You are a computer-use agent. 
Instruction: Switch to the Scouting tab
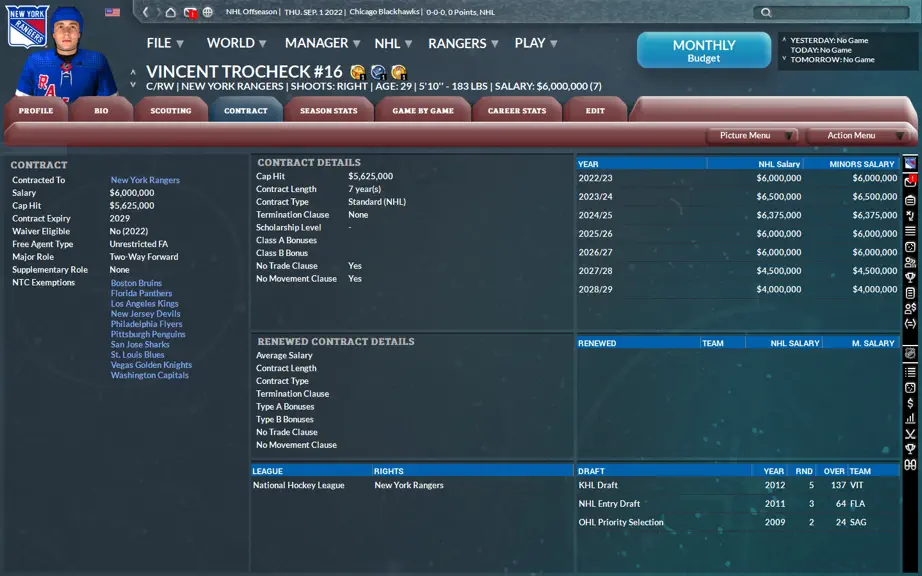click(x=171, y=110)
